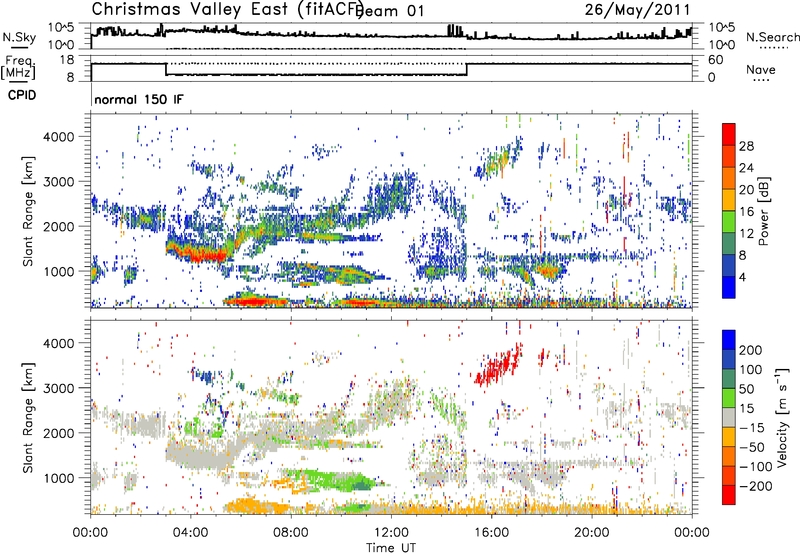Click the '1000' tick of the velocity panel
800x554 pixels.
(58, 478)
